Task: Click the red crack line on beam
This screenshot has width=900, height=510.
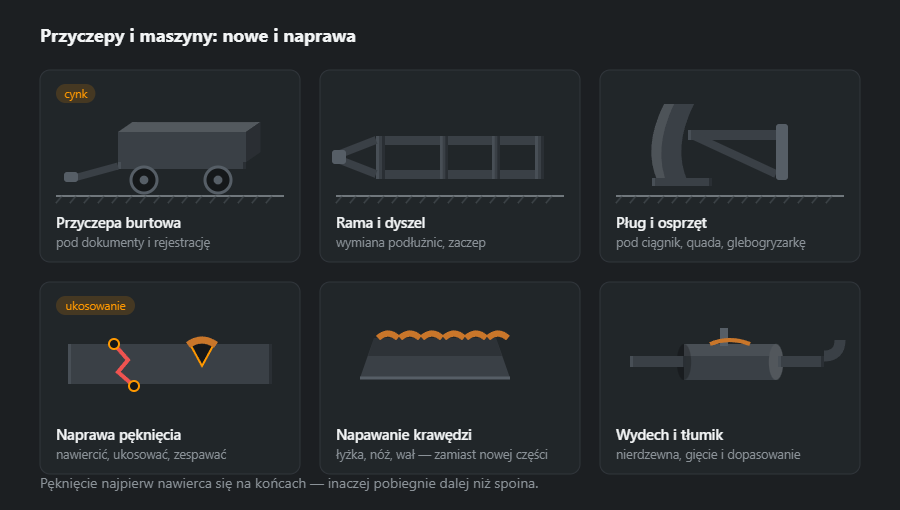Action: click(x=124, y=365)
